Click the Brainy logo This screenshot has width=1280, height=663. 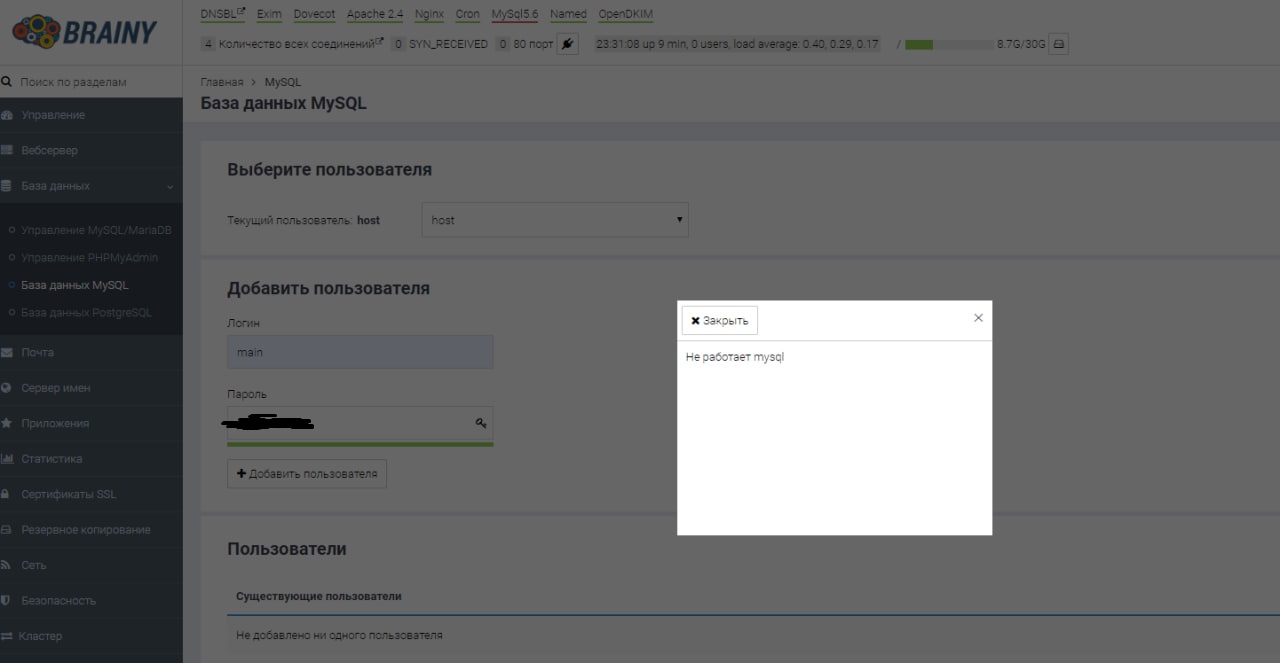(85, 32)
